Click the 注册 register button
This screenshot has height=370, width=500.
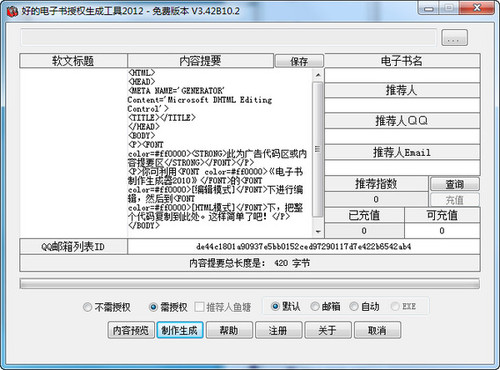pos(278,330)
